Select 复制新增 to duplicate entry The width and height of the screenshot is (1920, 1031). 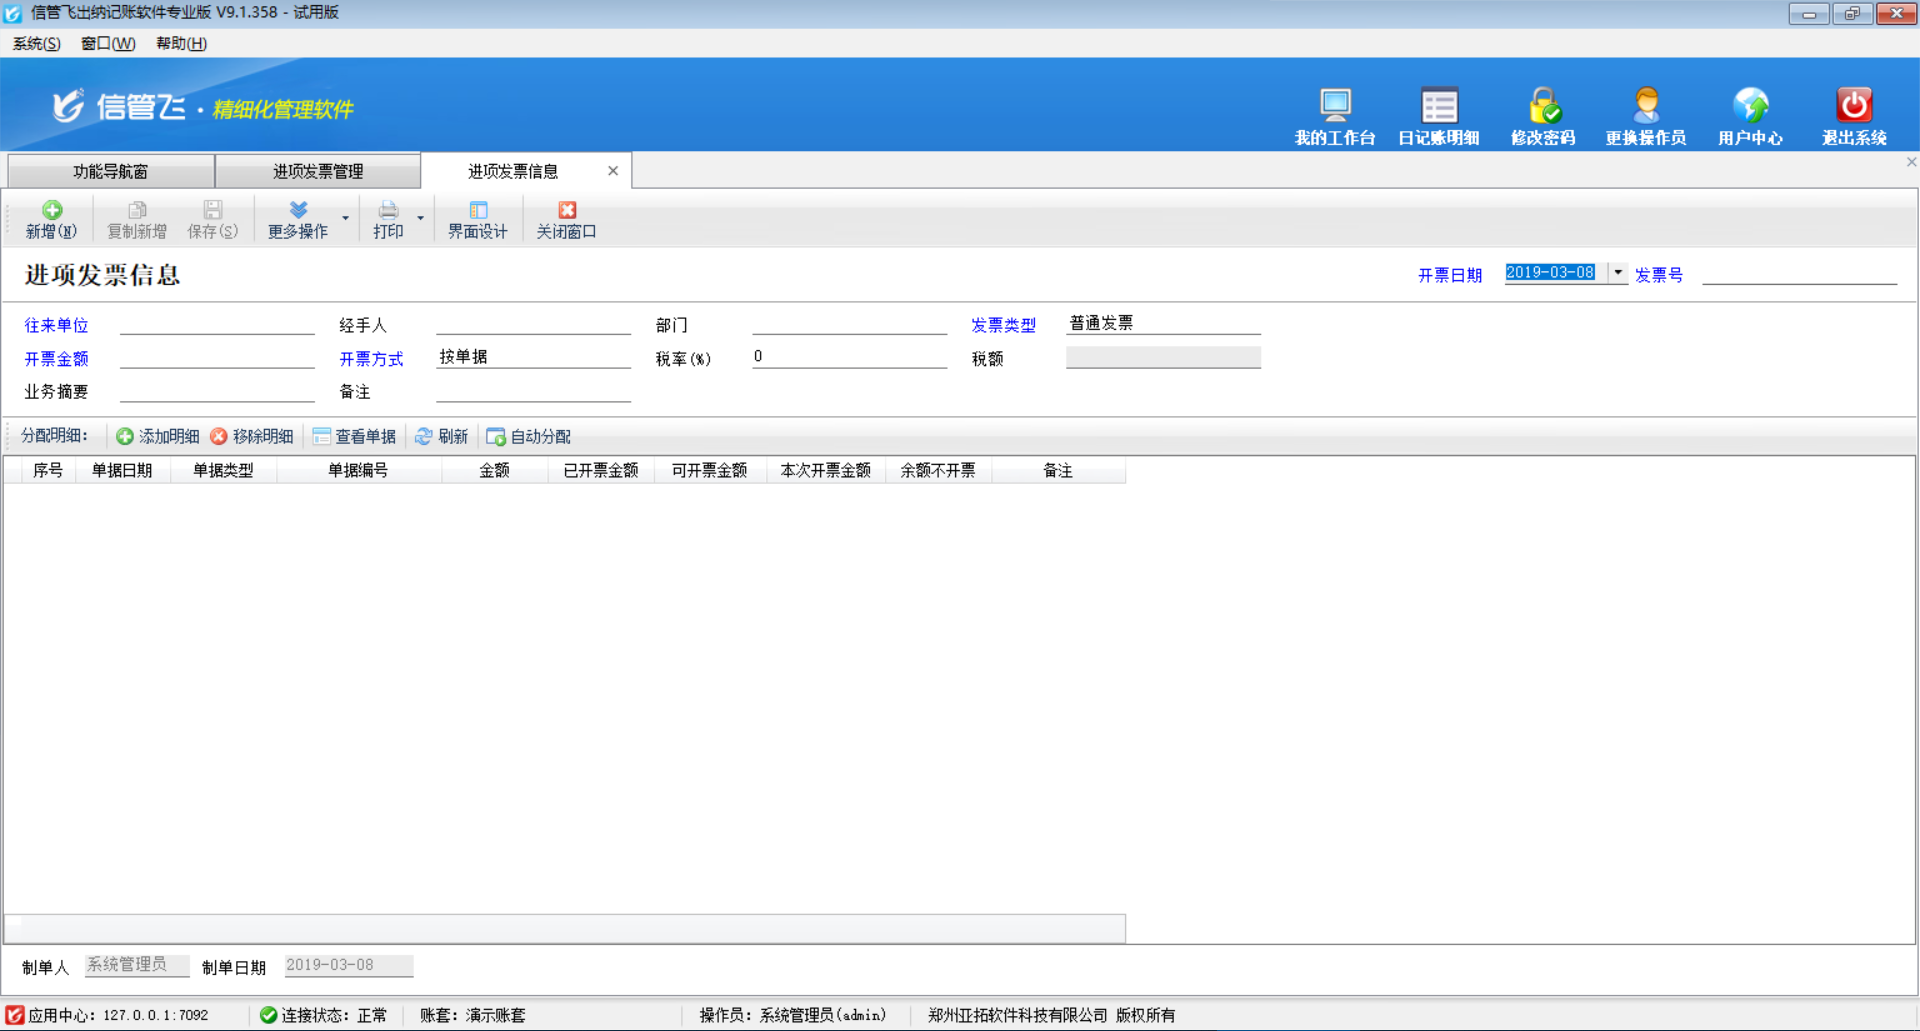pos(136,219)
